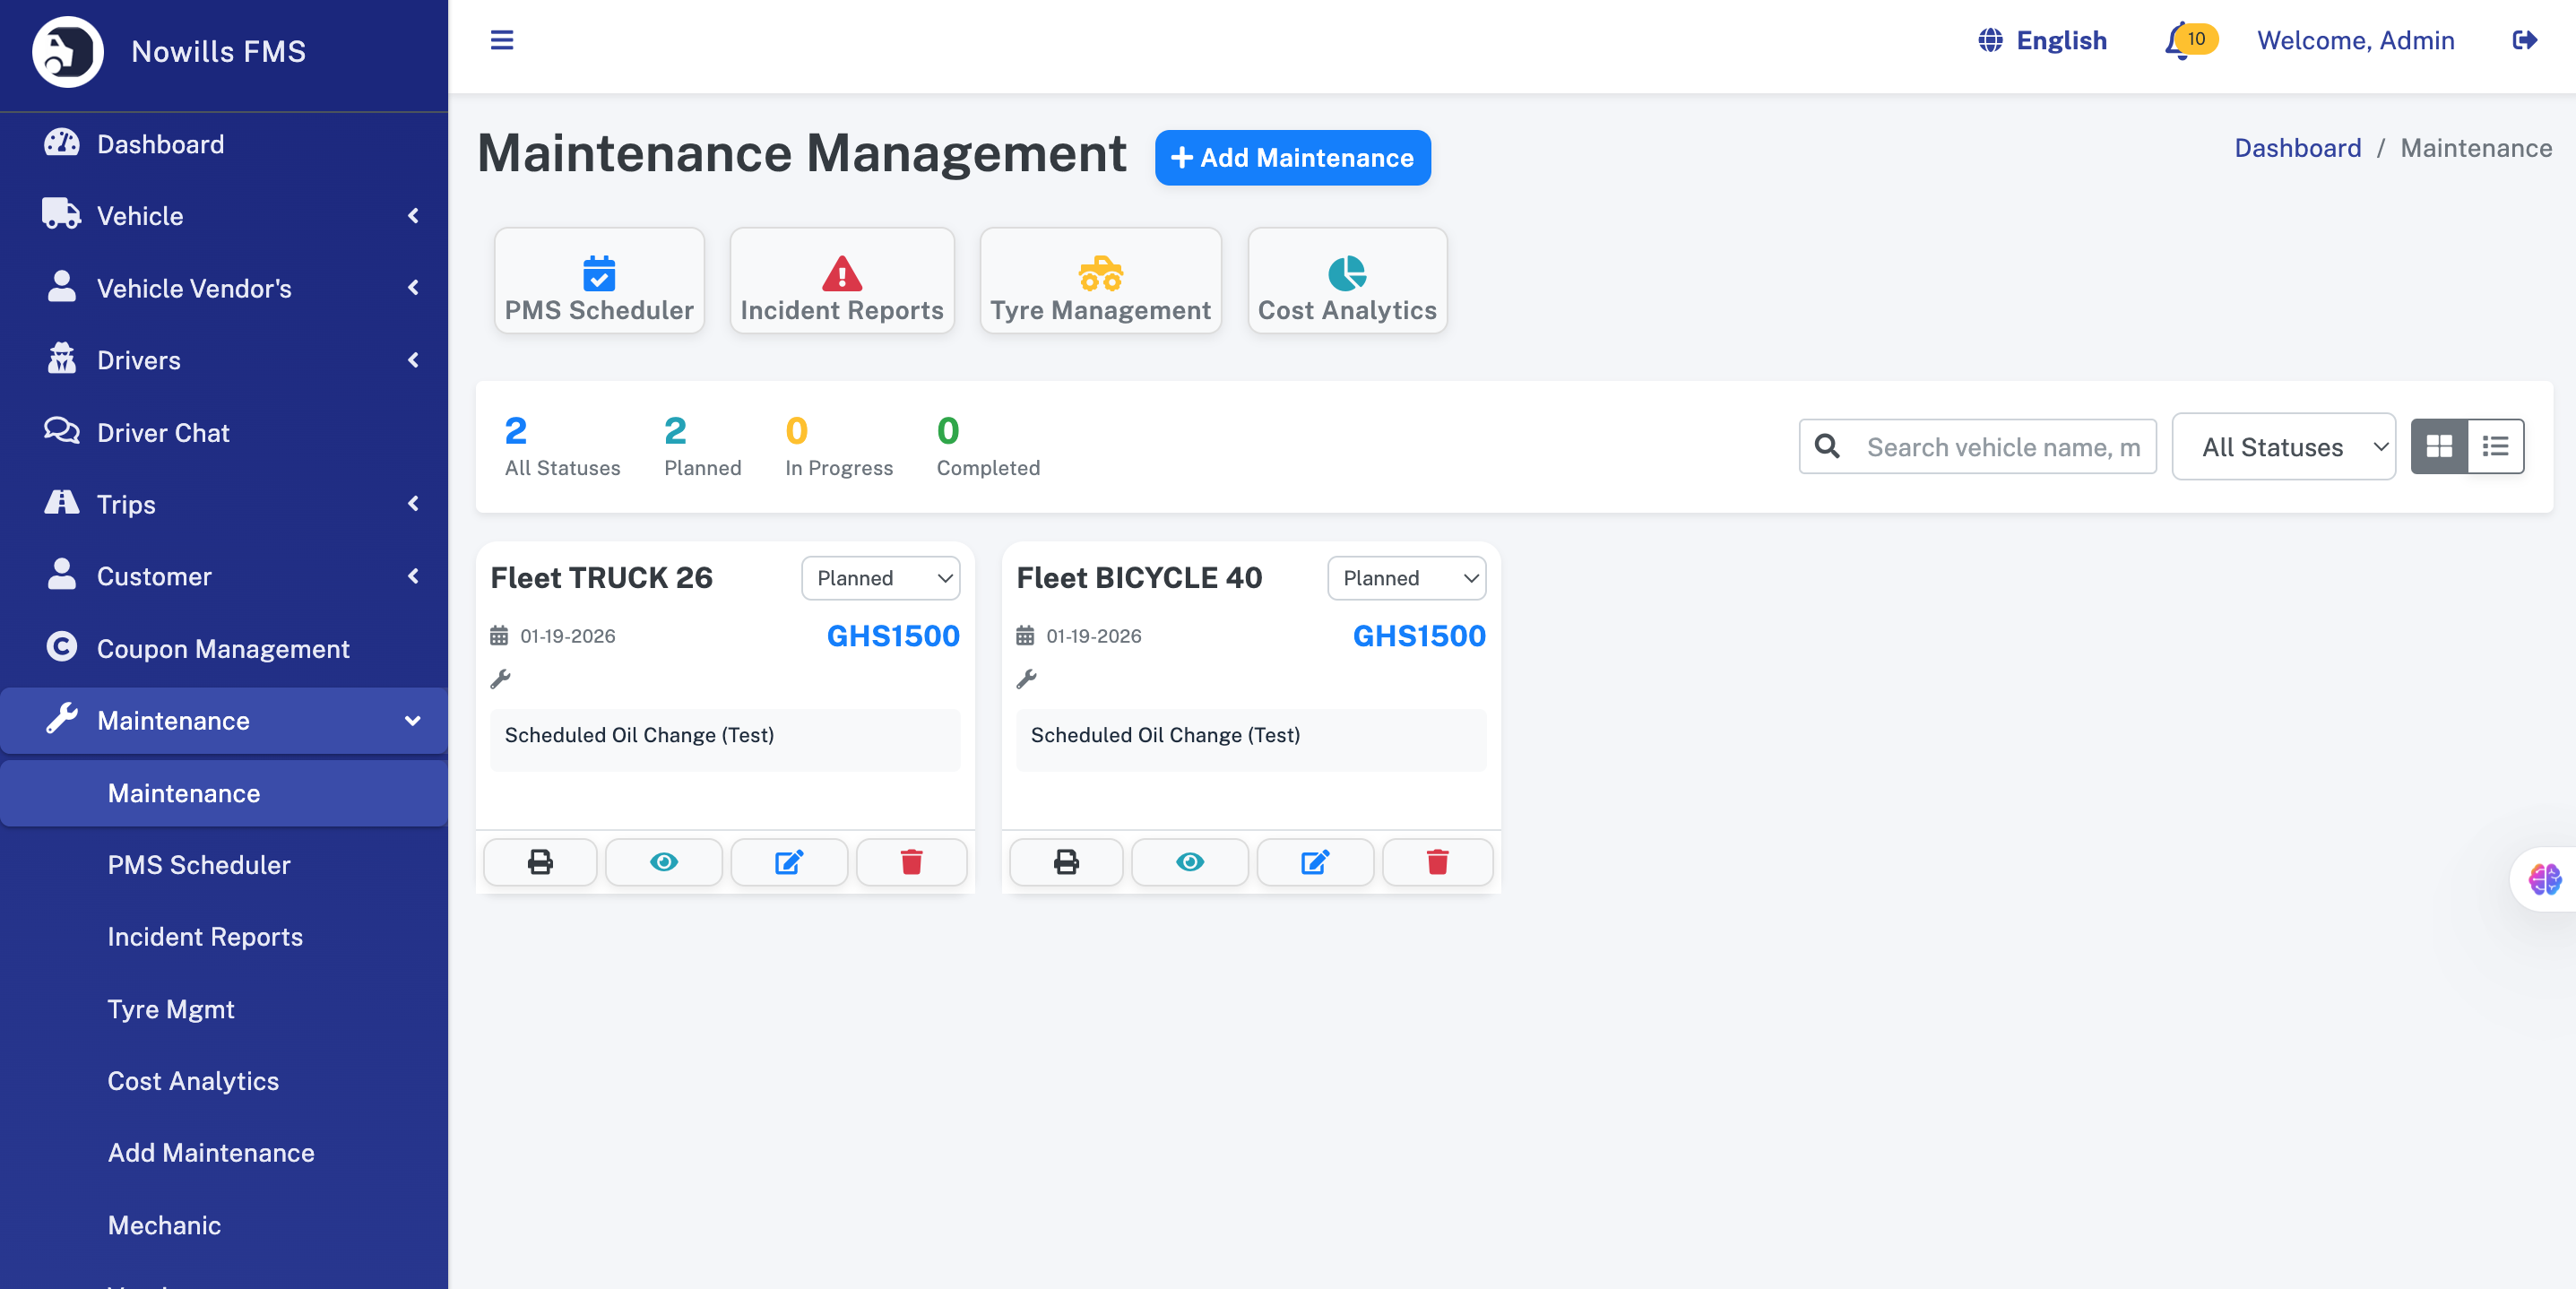Viewport: 2576px width, 1289px height.
Task: Click the hamburger menu icon
Action: [501, 40]
